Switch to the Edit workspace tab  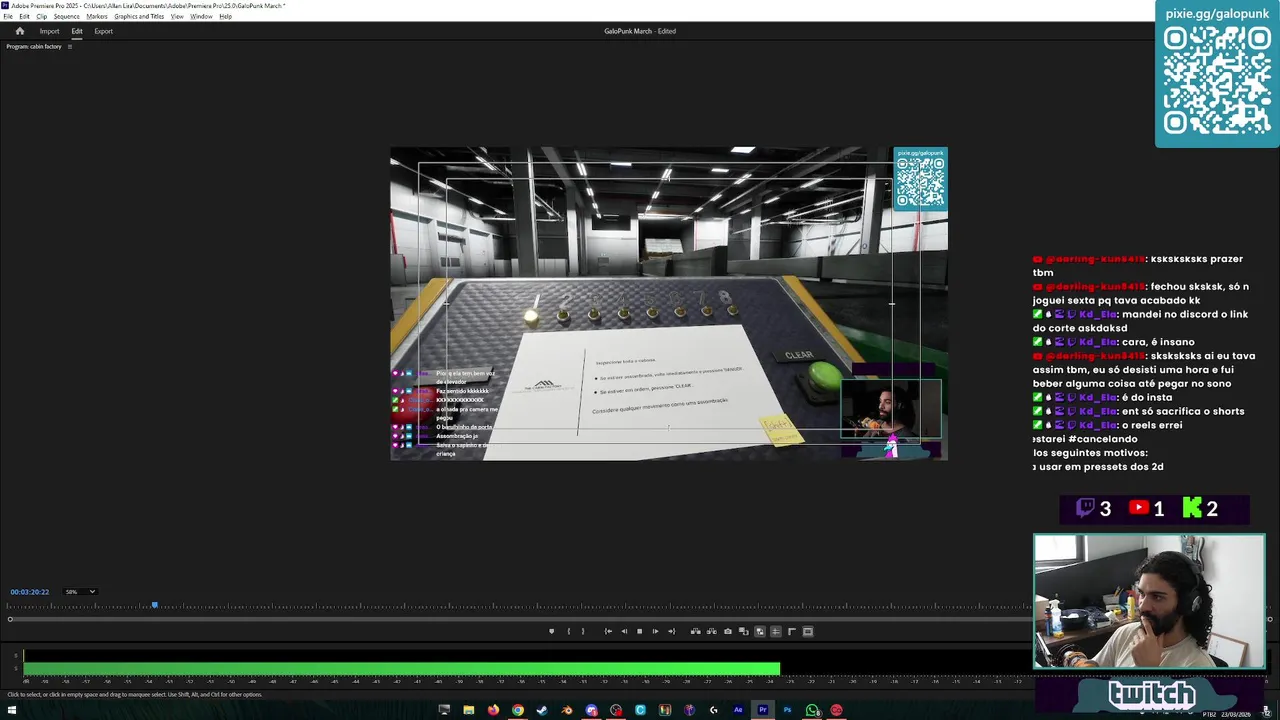pyautogui.click(x=77, y=31)
